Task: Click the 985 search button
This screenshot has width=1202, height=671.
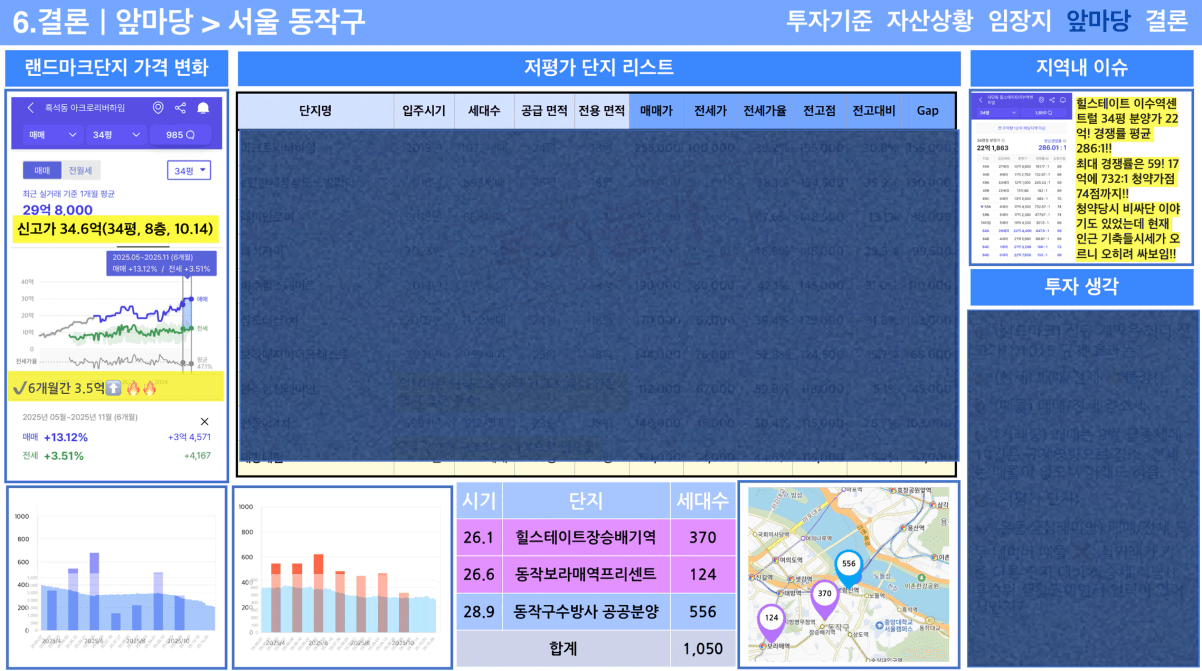Action: coord(180,134)
